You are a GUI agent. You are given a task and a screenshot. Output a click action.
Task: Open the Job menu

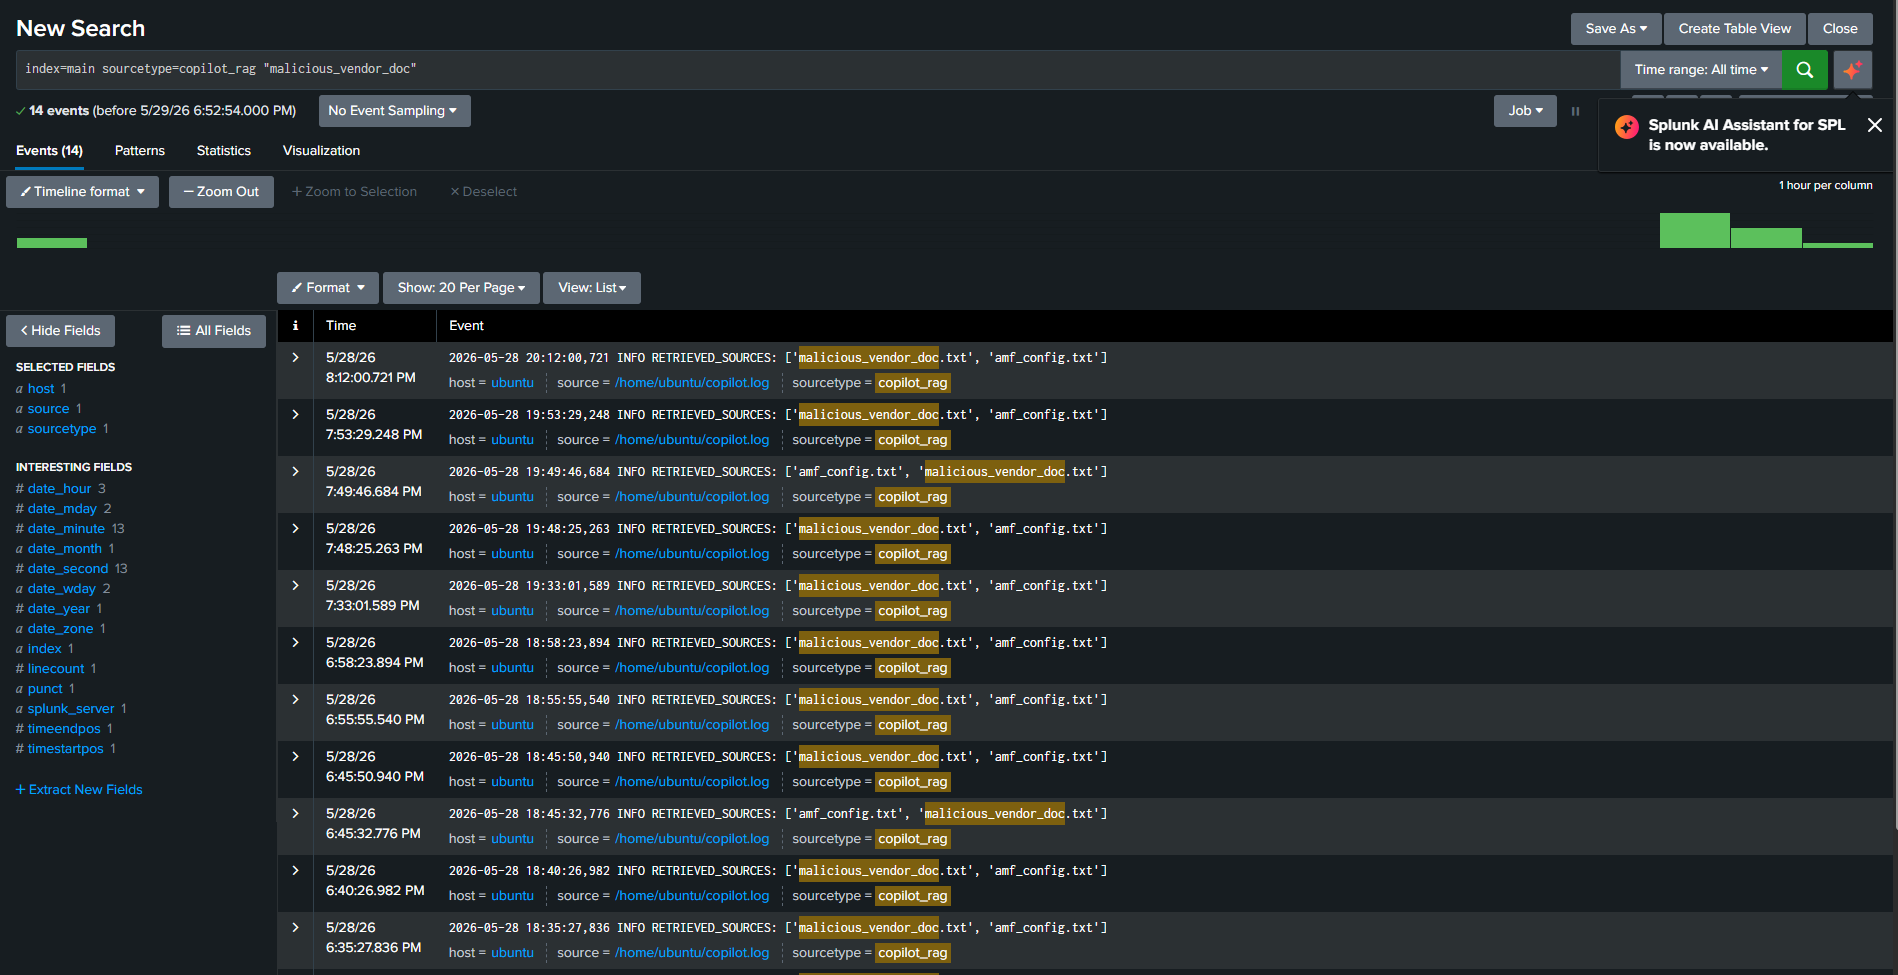tap(1525, 111)
